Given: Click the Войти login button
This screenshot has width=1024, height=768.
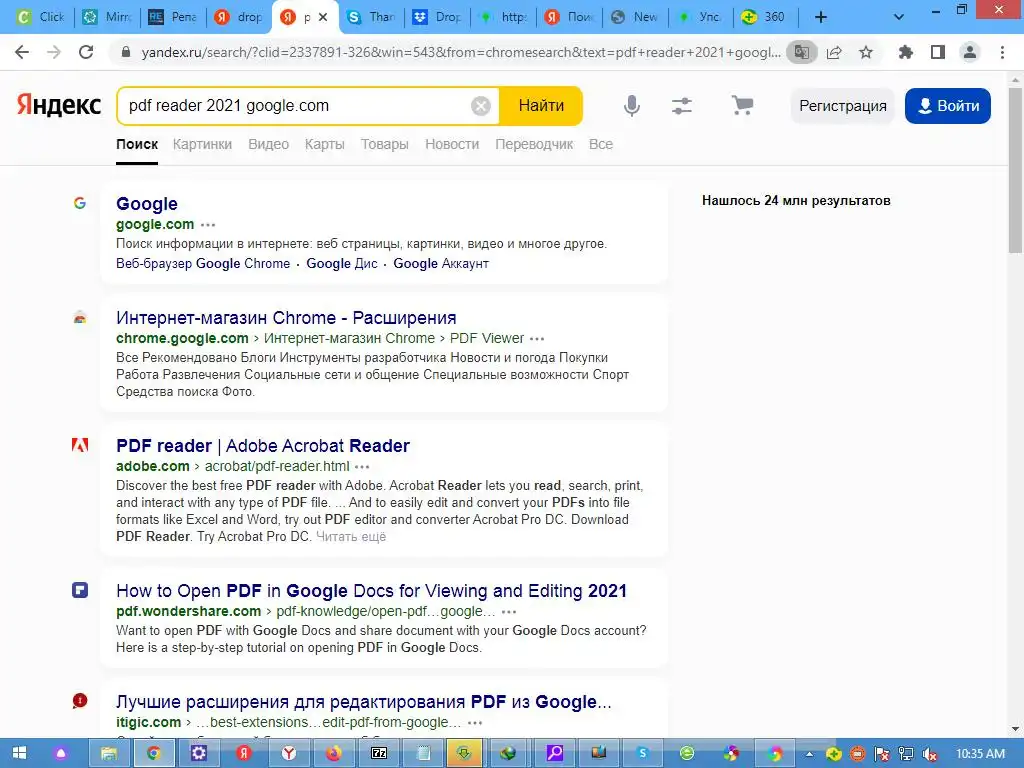Looking at the screenshot, I should [948, 106].
